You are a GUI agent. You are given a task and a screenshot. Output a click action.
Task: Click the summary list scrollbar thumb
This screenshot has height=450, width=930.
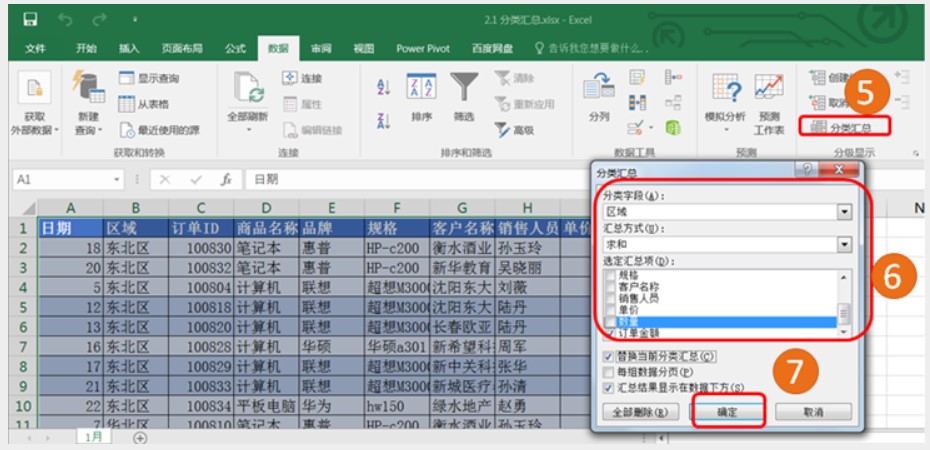pos(843,312)
